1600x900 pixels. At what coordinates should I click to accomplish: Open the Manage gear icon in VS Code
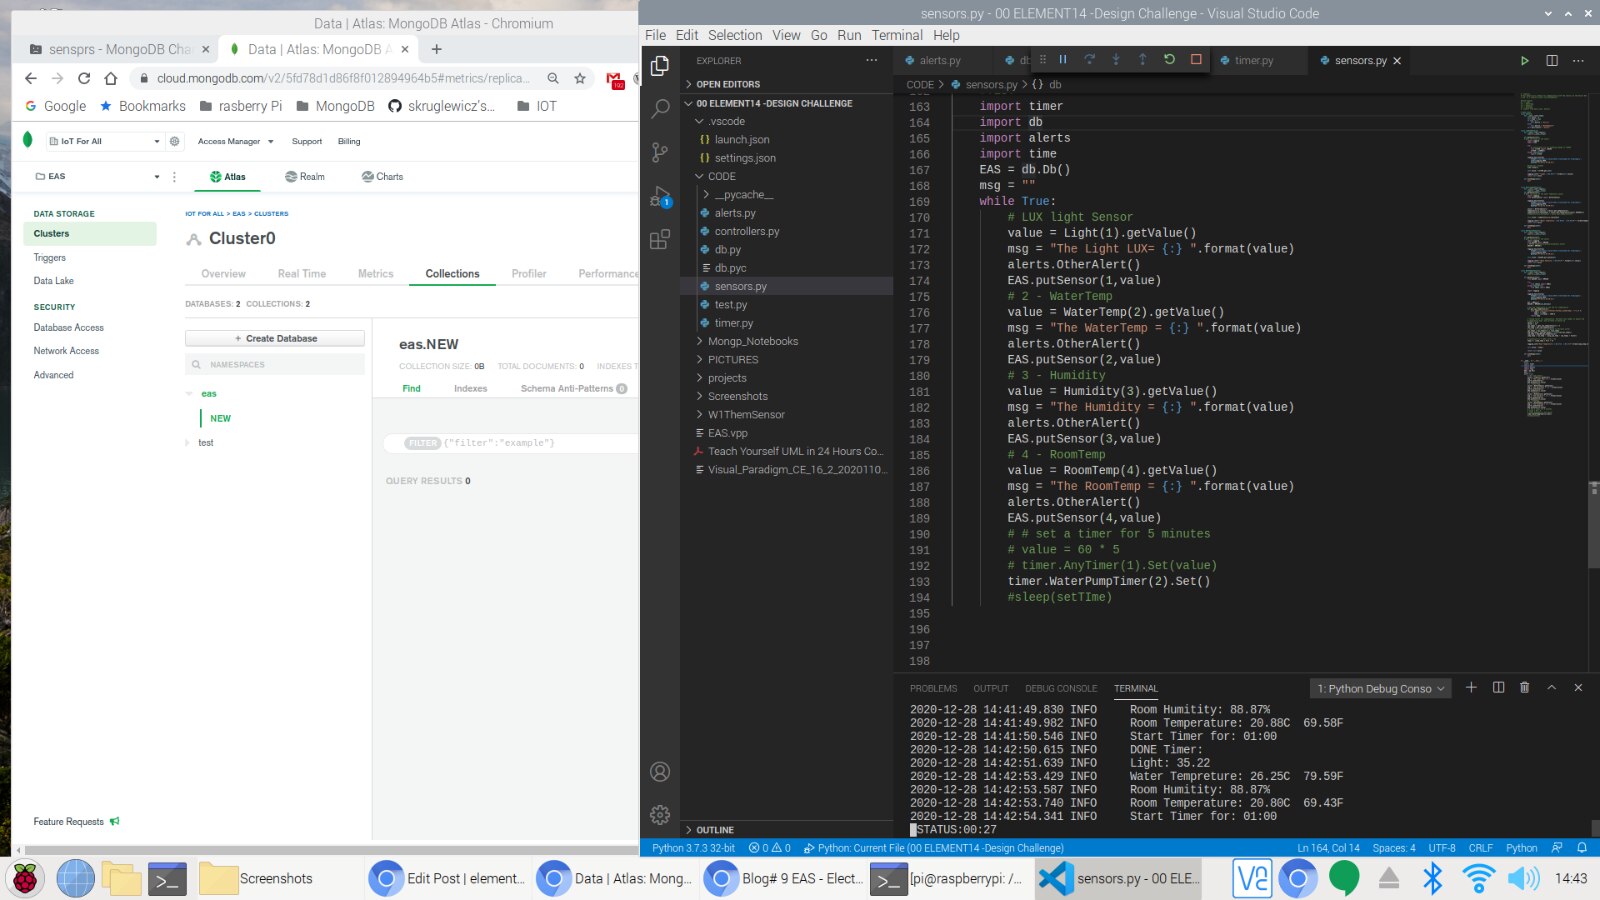pos(660,815)
